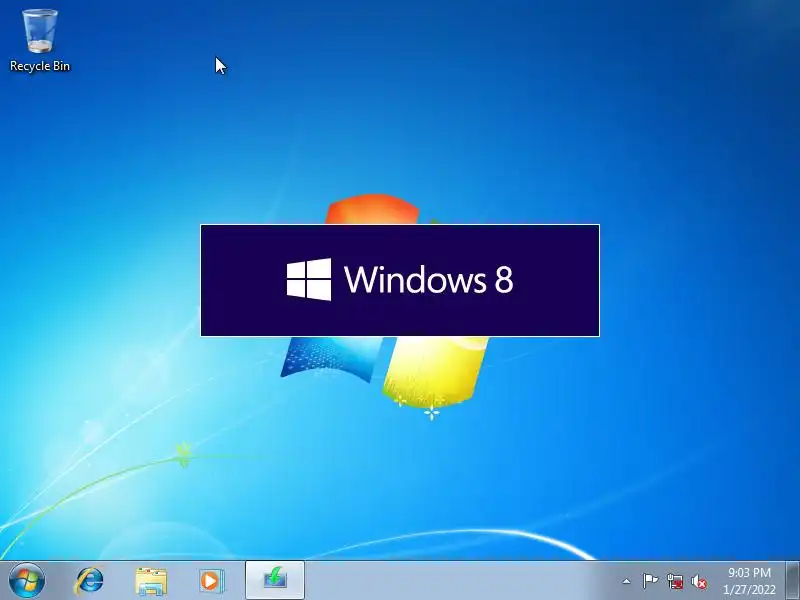
Task: Launch Internet Explorer from the taskbar
Action: [89, 581]
